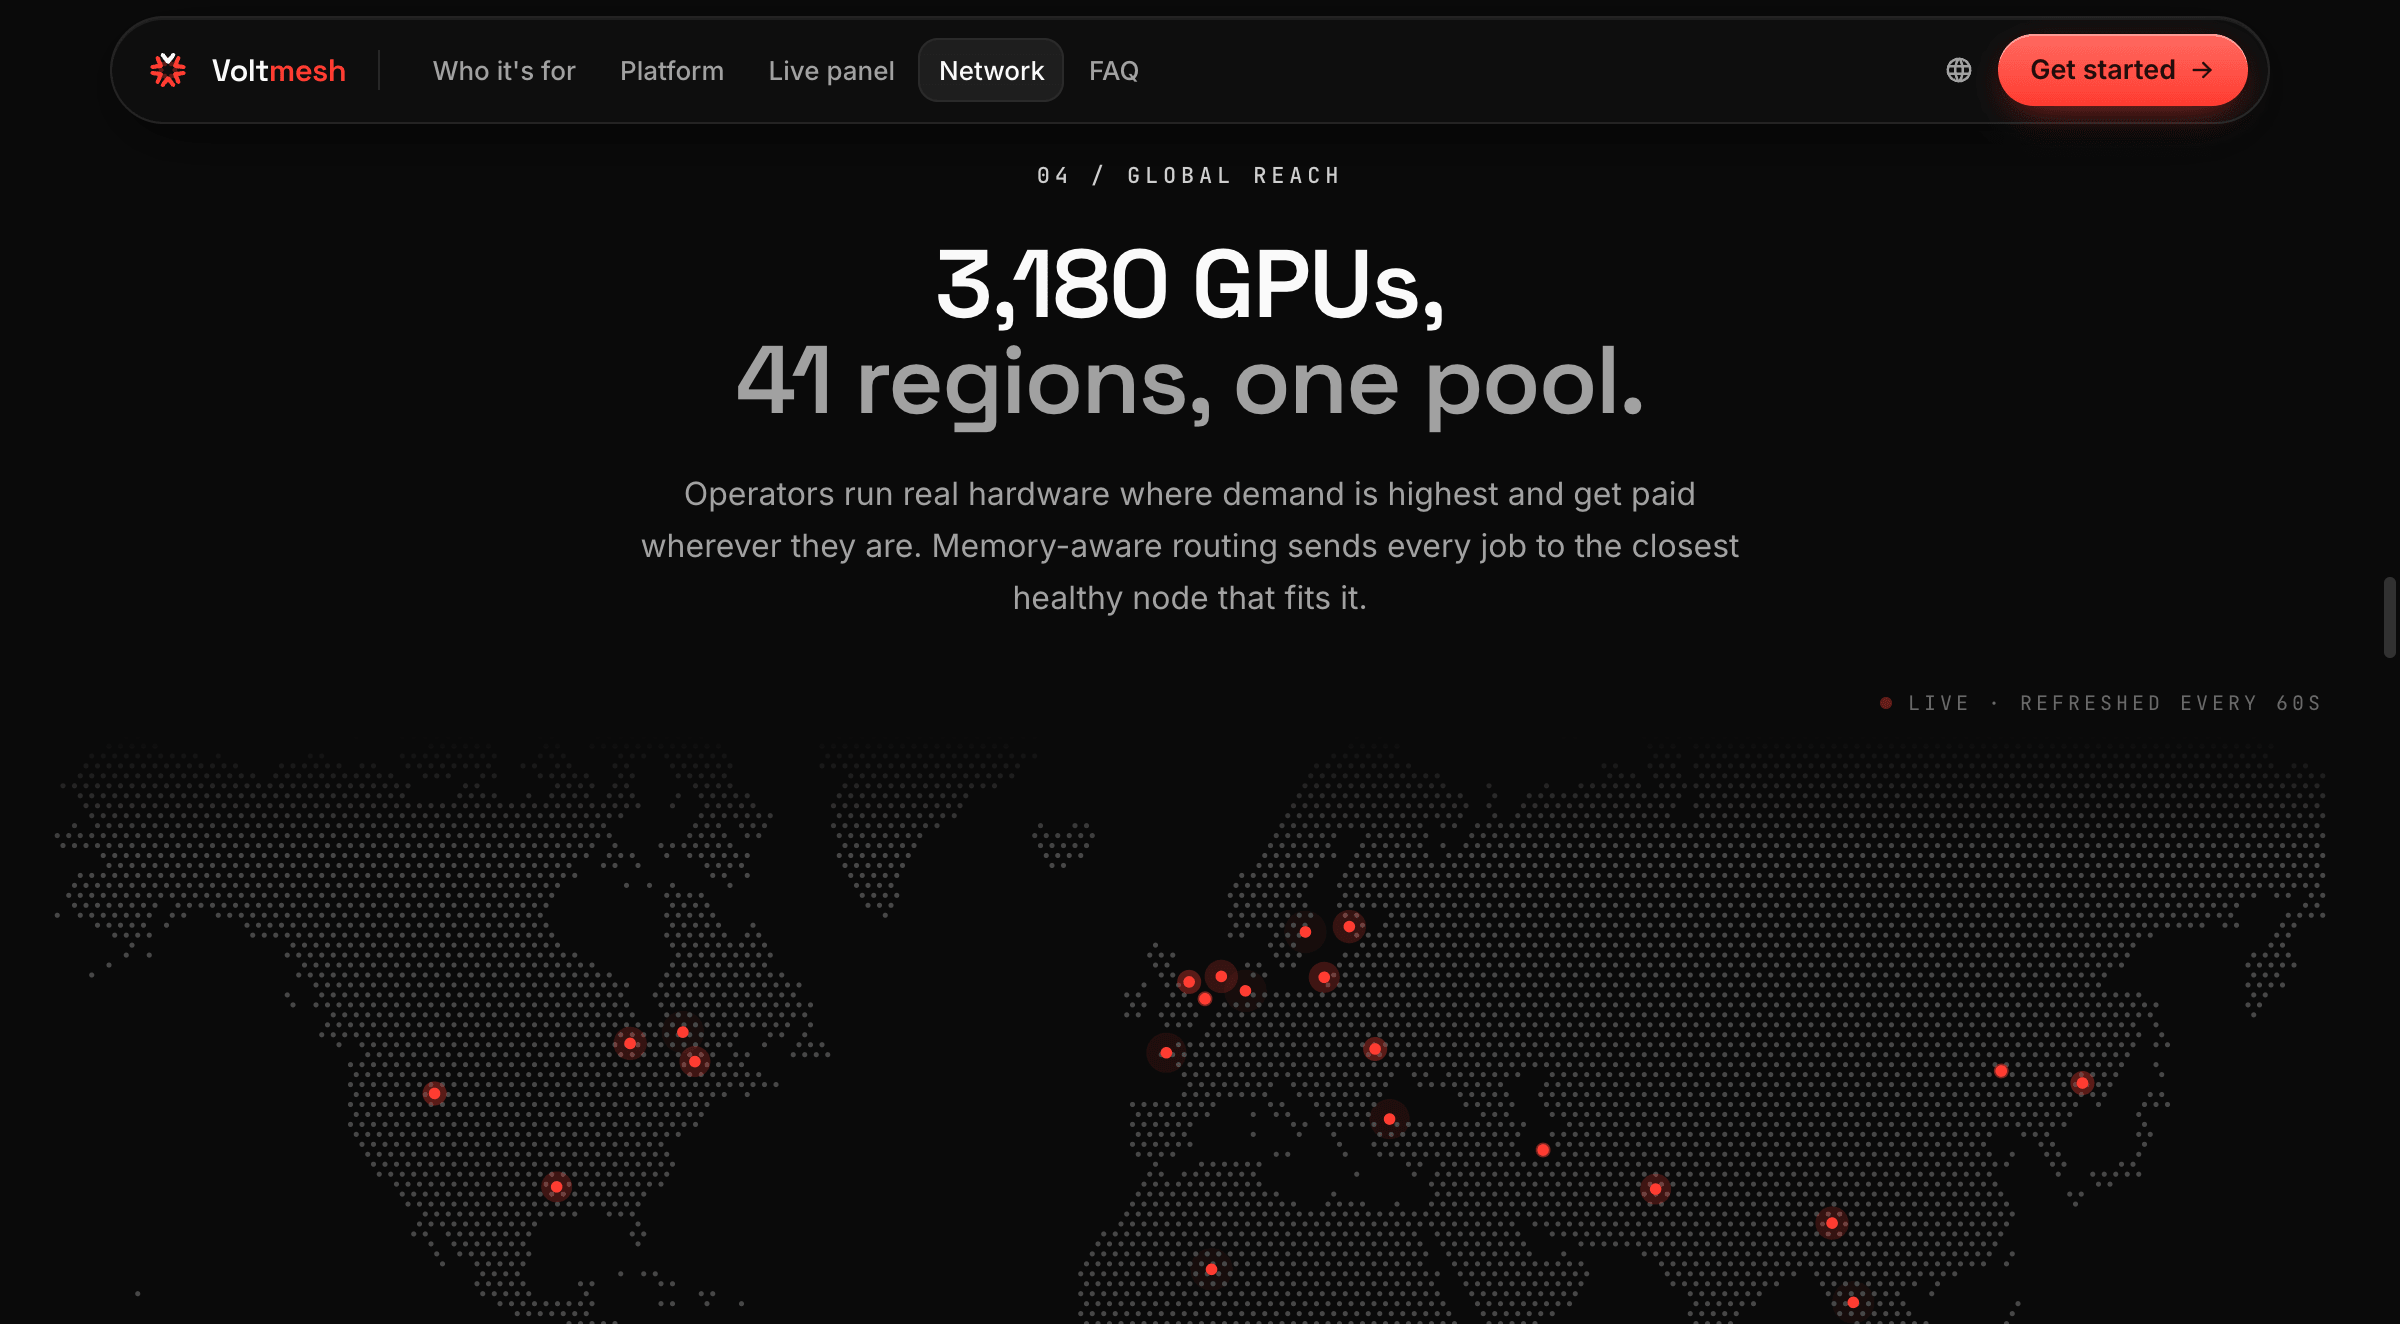Click the "04 / GLOBAL REACH" section label
Screen dimensions: 2400x1324
(1189, 176)
